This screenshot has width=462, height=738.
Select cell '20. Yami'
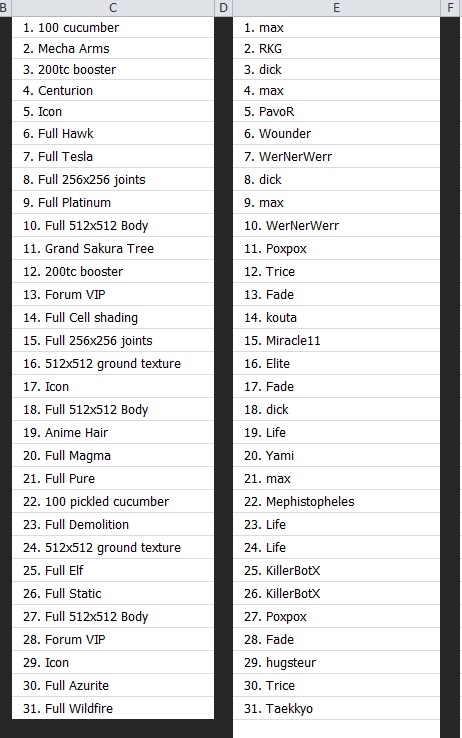[x=336, y=456]
